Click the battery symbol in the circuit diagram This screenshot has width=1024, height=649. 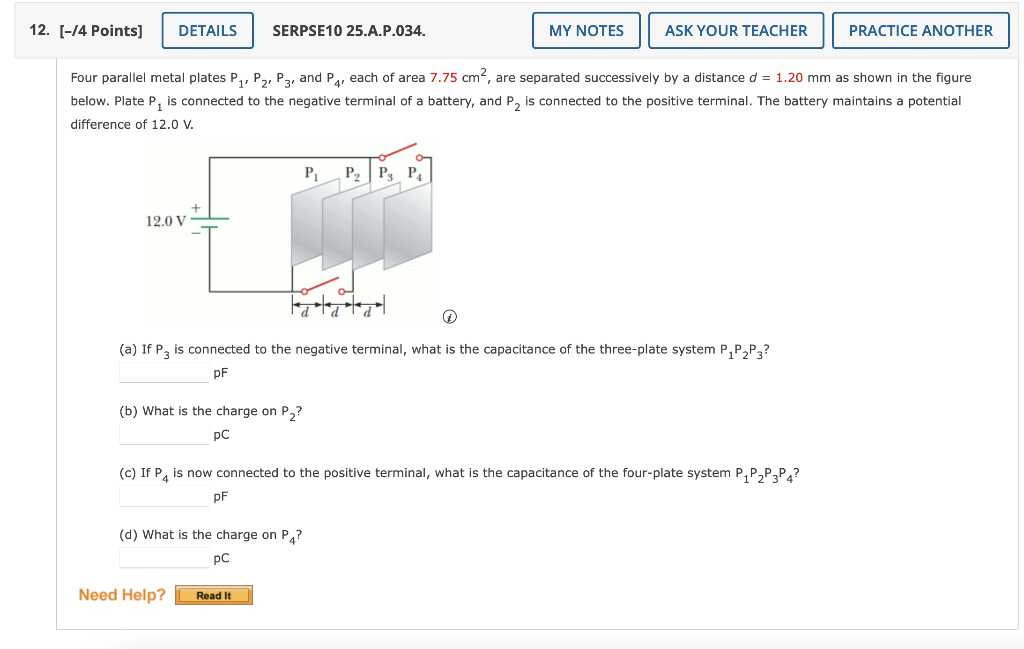(x=210, y=224)
